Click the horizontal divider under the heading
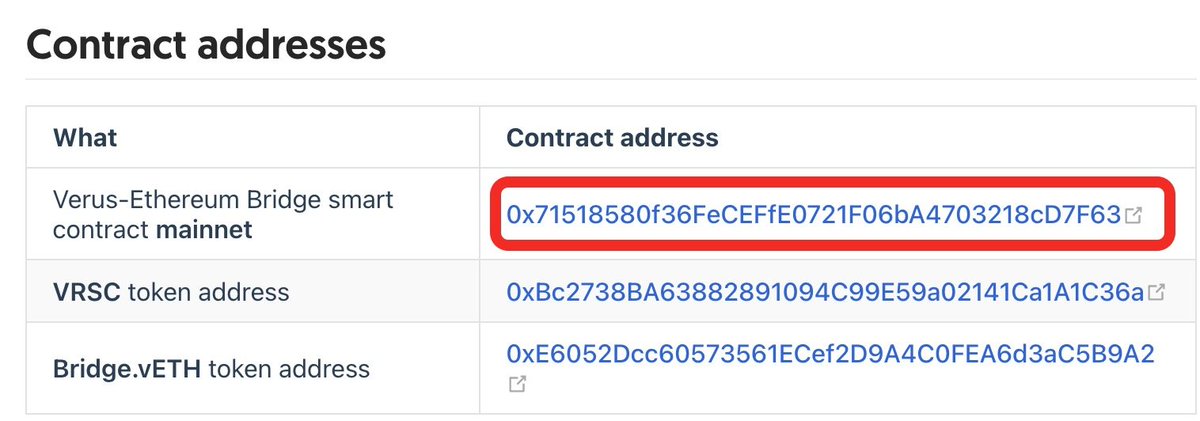Image resolution: width=1200 pixels, height=421 pixels. (x=600, y=79)
